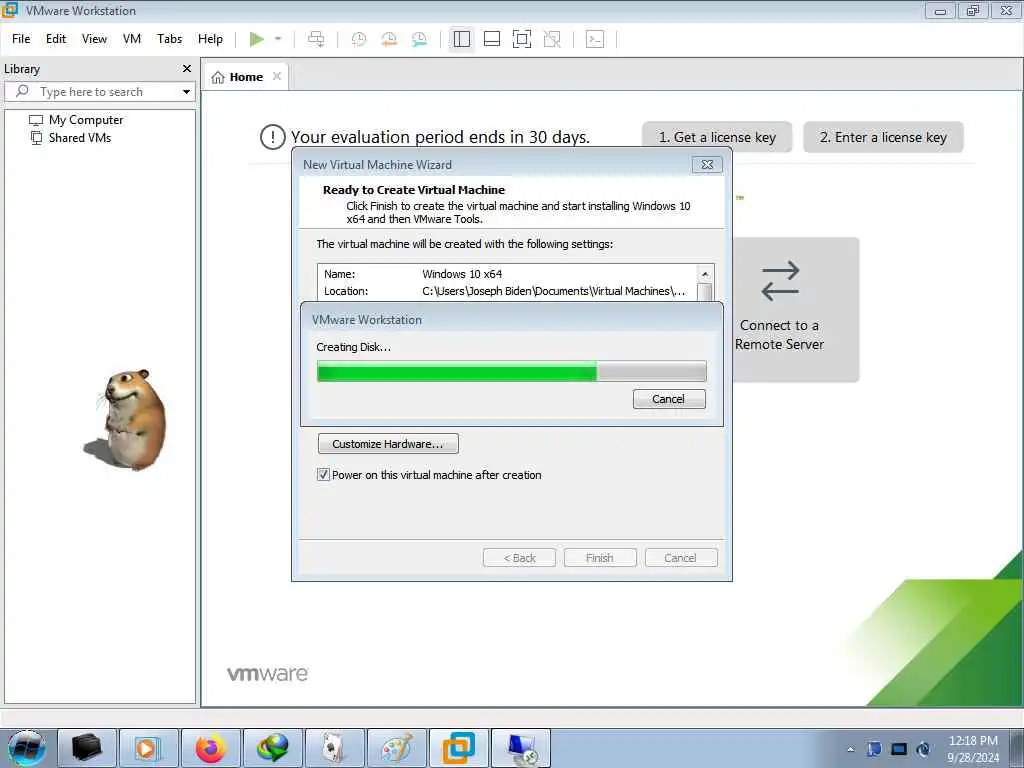Viewport: 1024px width, 768px height.
Task: Open the Edit menu
Action: [56, 39]
